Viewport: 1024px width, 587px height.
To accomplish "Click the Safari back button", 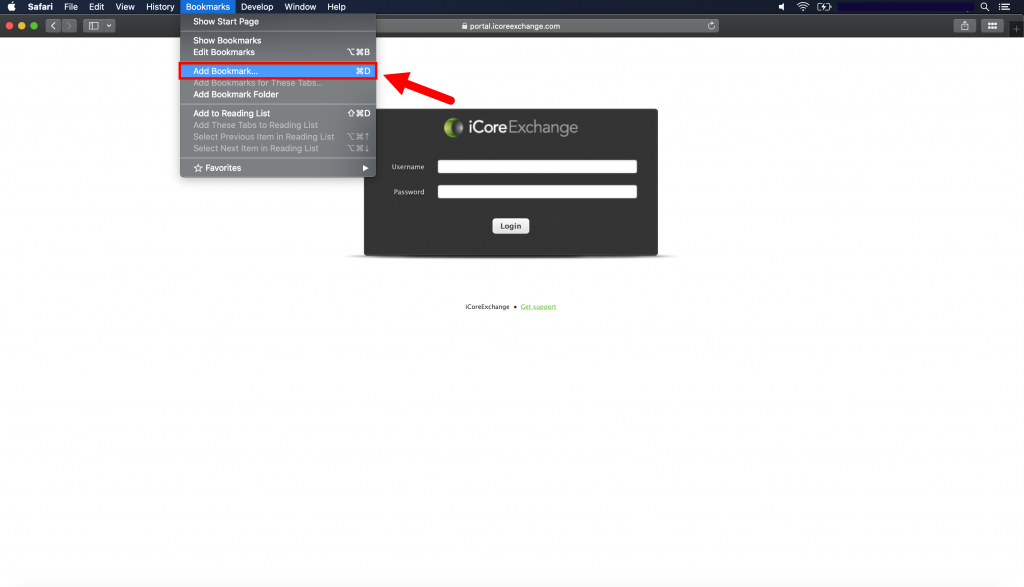I will tap(54, 25).
